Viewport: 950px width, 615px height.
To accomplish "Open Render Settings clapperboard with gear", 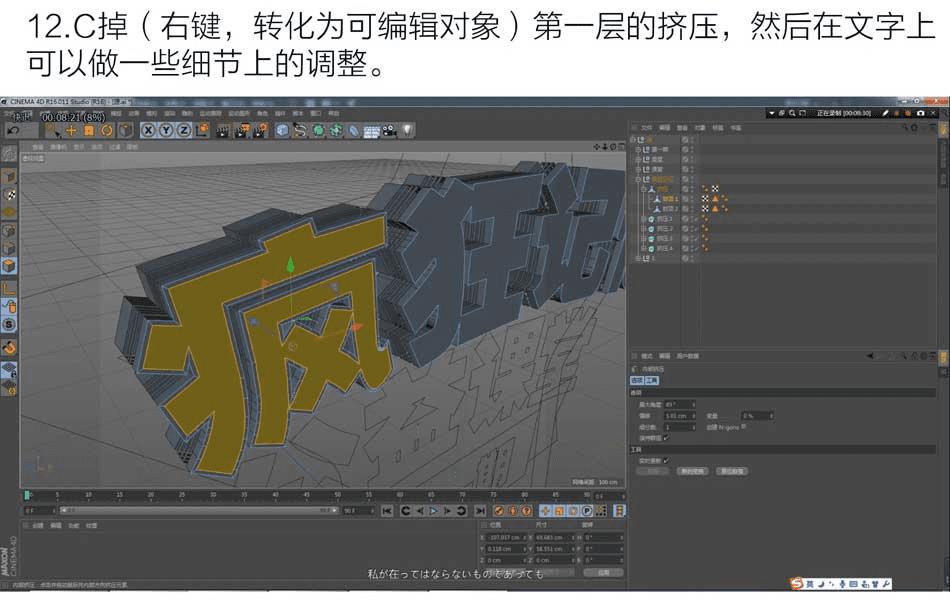I will point(261,130).
